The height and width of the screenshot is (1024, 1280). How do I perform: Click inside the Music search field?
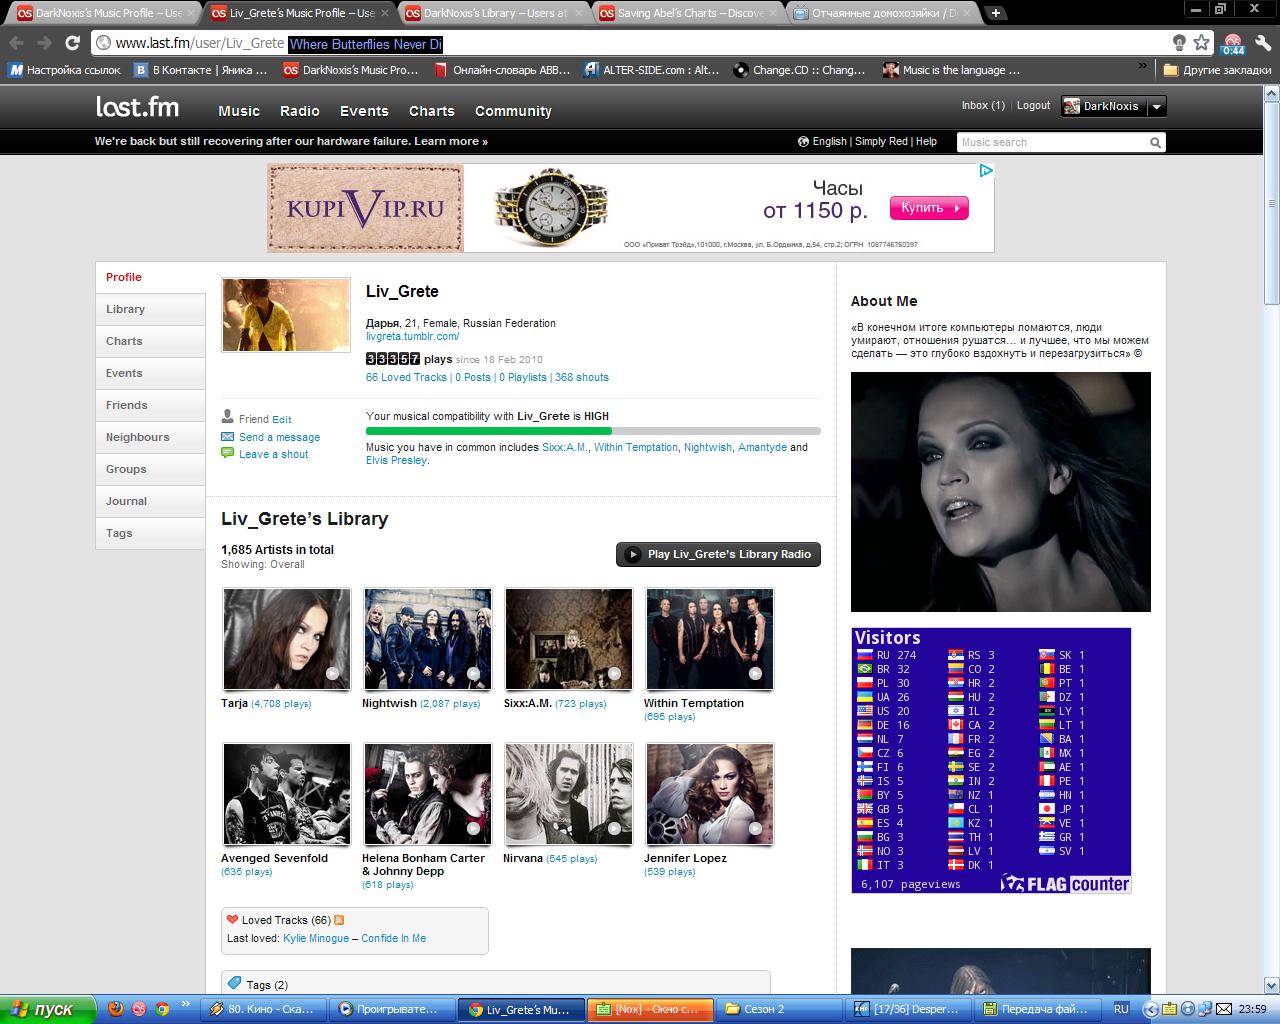(1051, 142)
